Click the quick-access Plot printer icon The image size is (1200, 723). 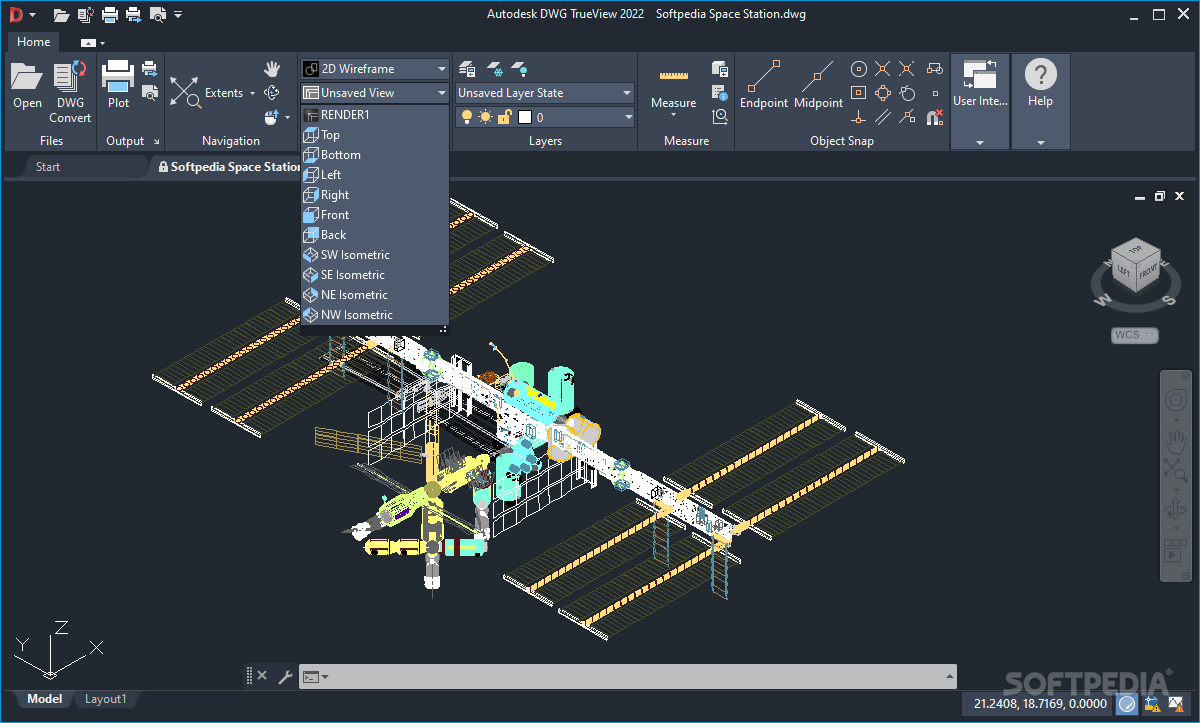pyautogui.click(x=110, y=15)
